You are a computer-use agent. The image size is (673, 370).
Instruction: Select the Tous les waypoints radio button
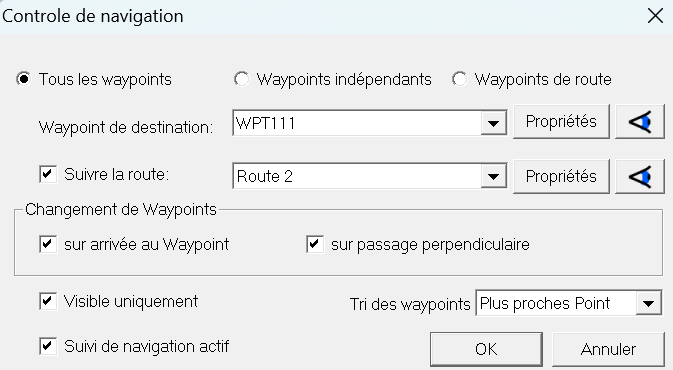tap(24, 79)
